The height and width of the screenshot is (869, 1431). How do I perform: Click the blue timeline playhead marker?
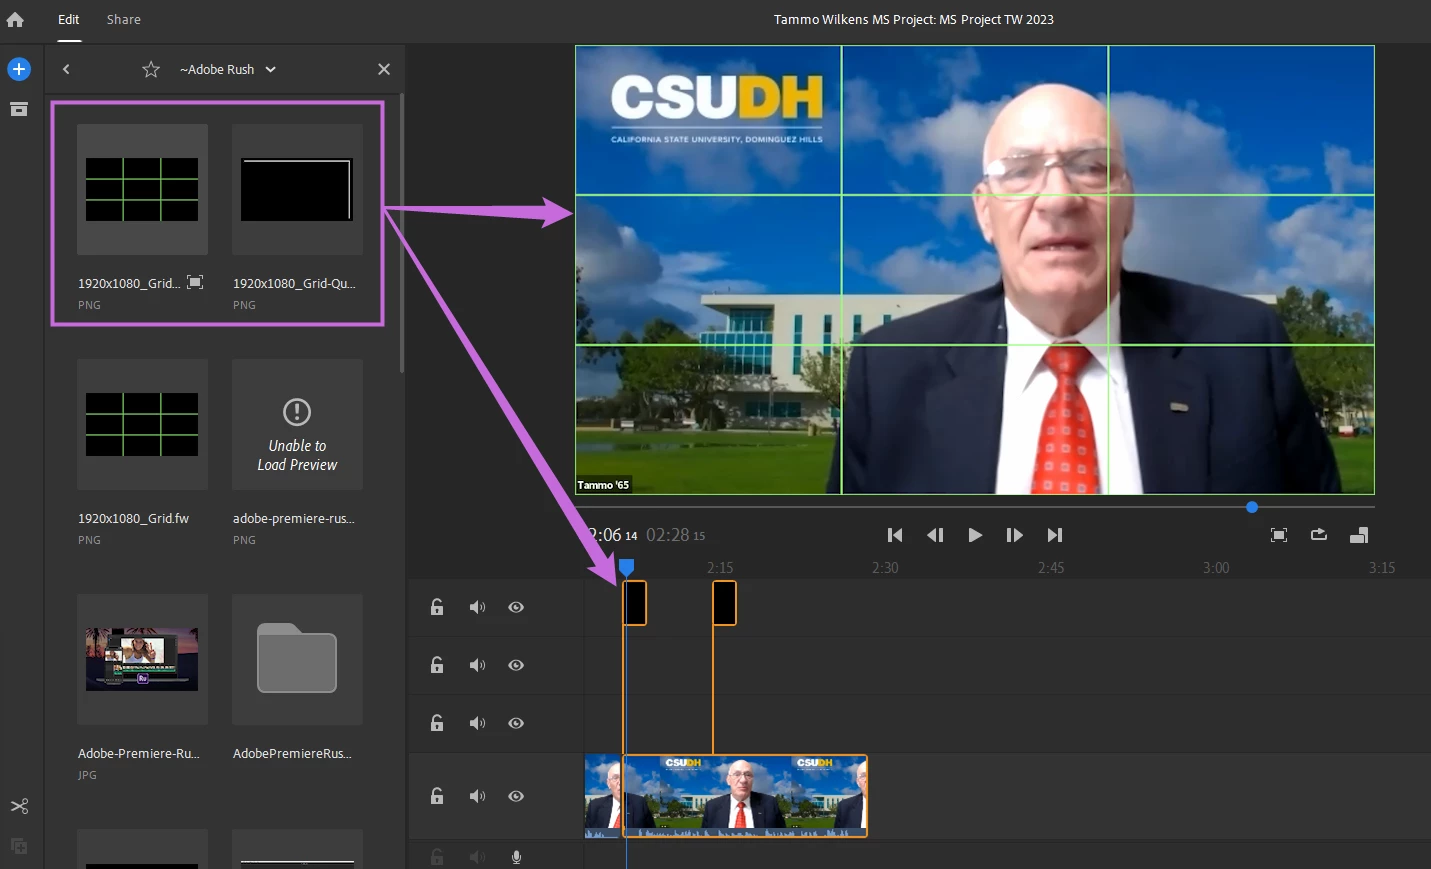(x=626, y=567)
